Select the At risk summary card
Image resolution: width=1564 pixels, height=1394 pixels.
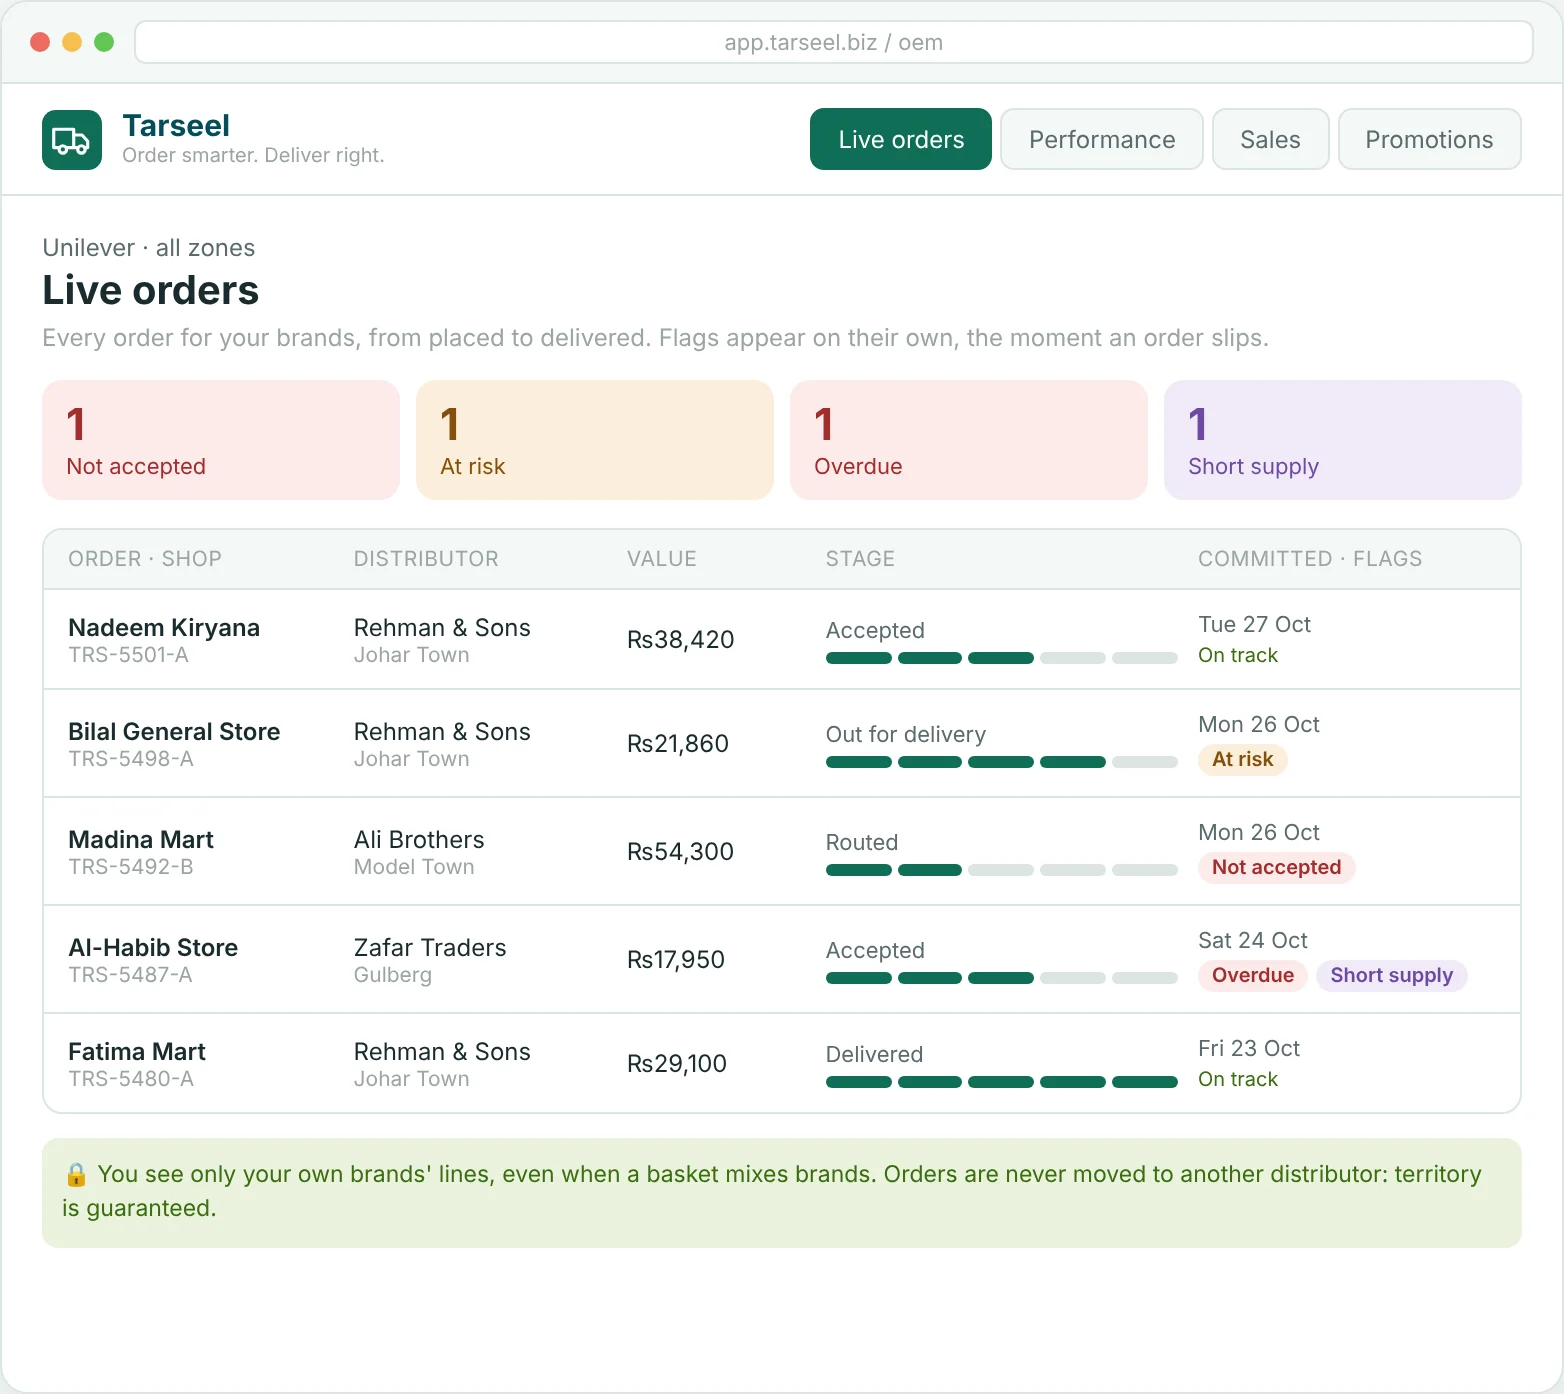pos(595,440)
